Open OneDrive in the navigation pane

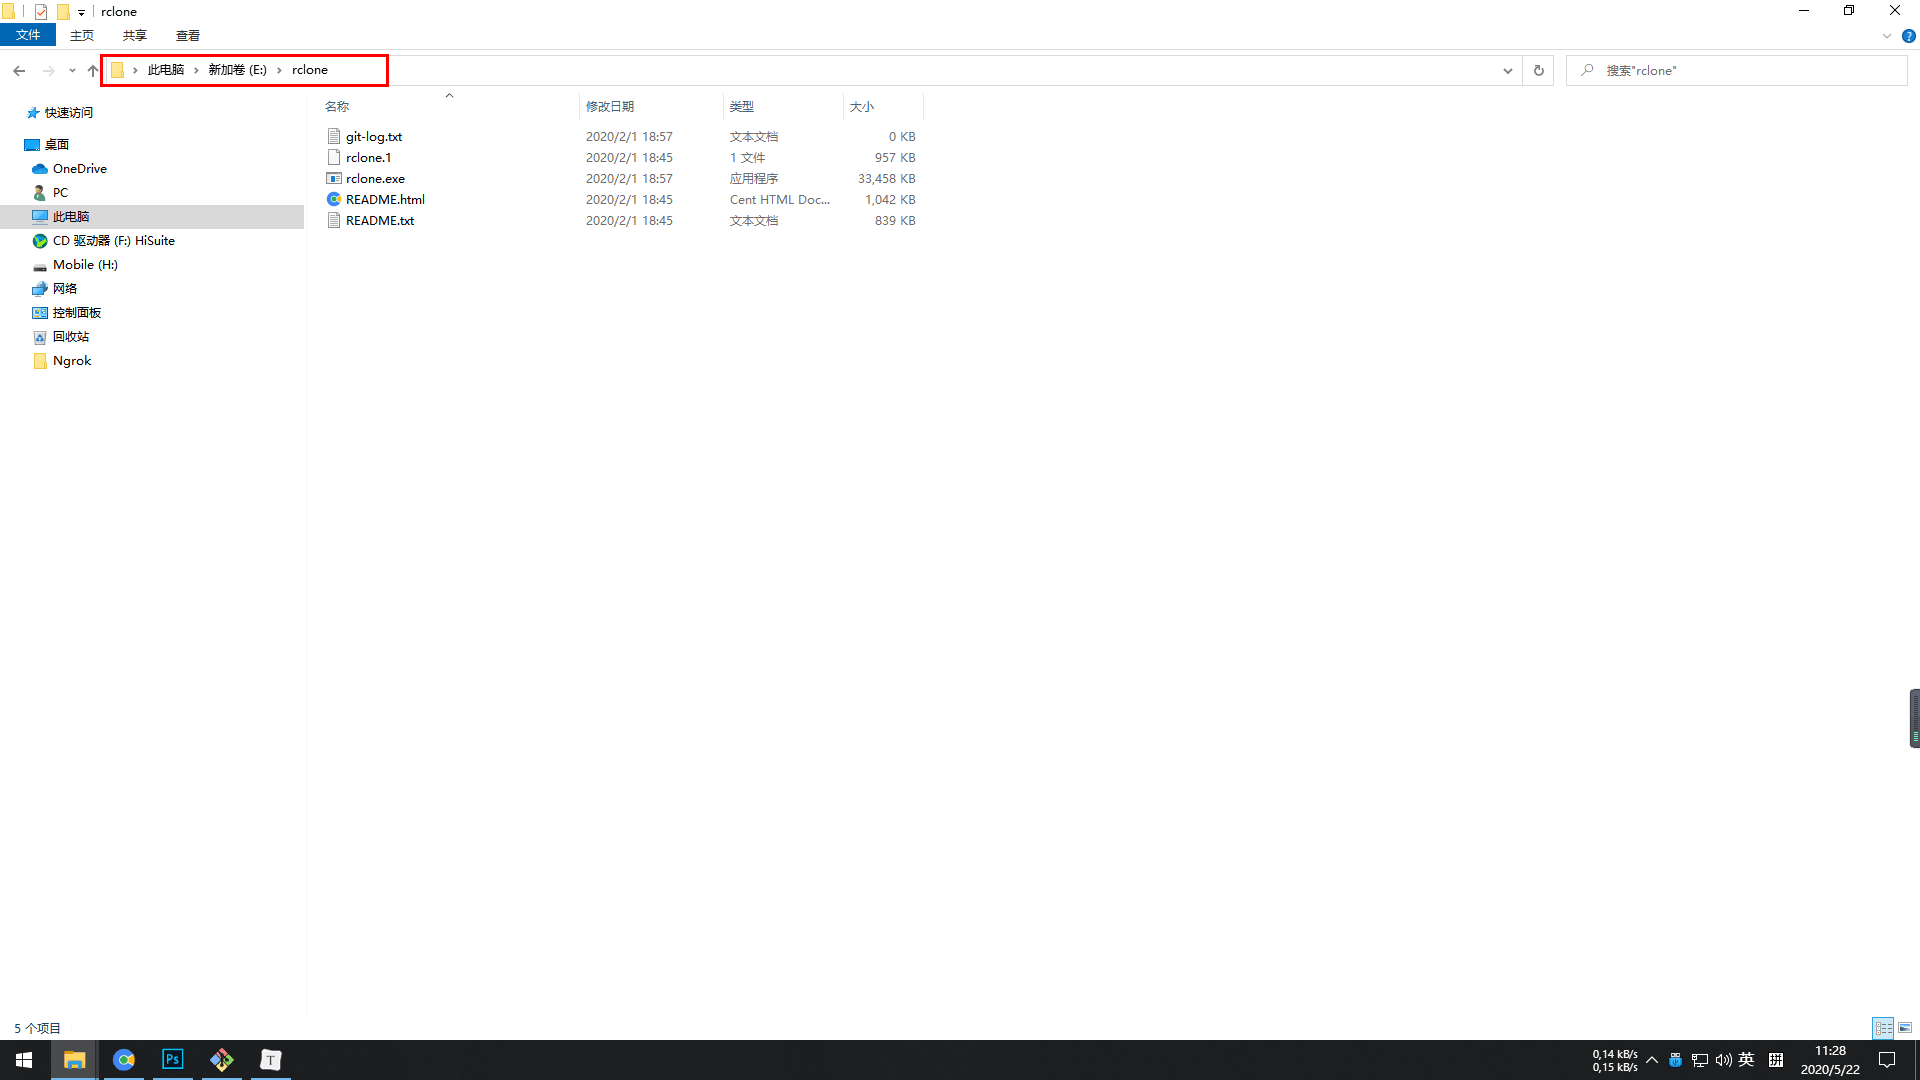point(80,169)
